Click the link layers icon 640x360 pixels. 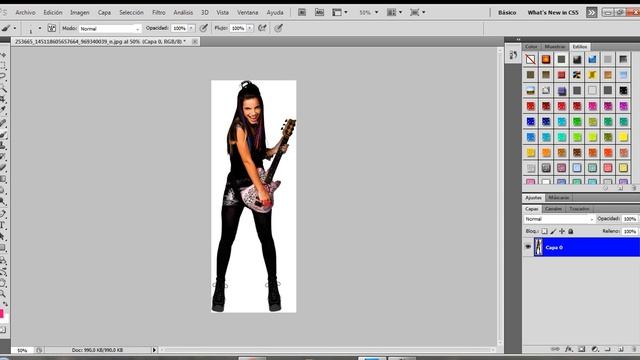pos(555,349)
